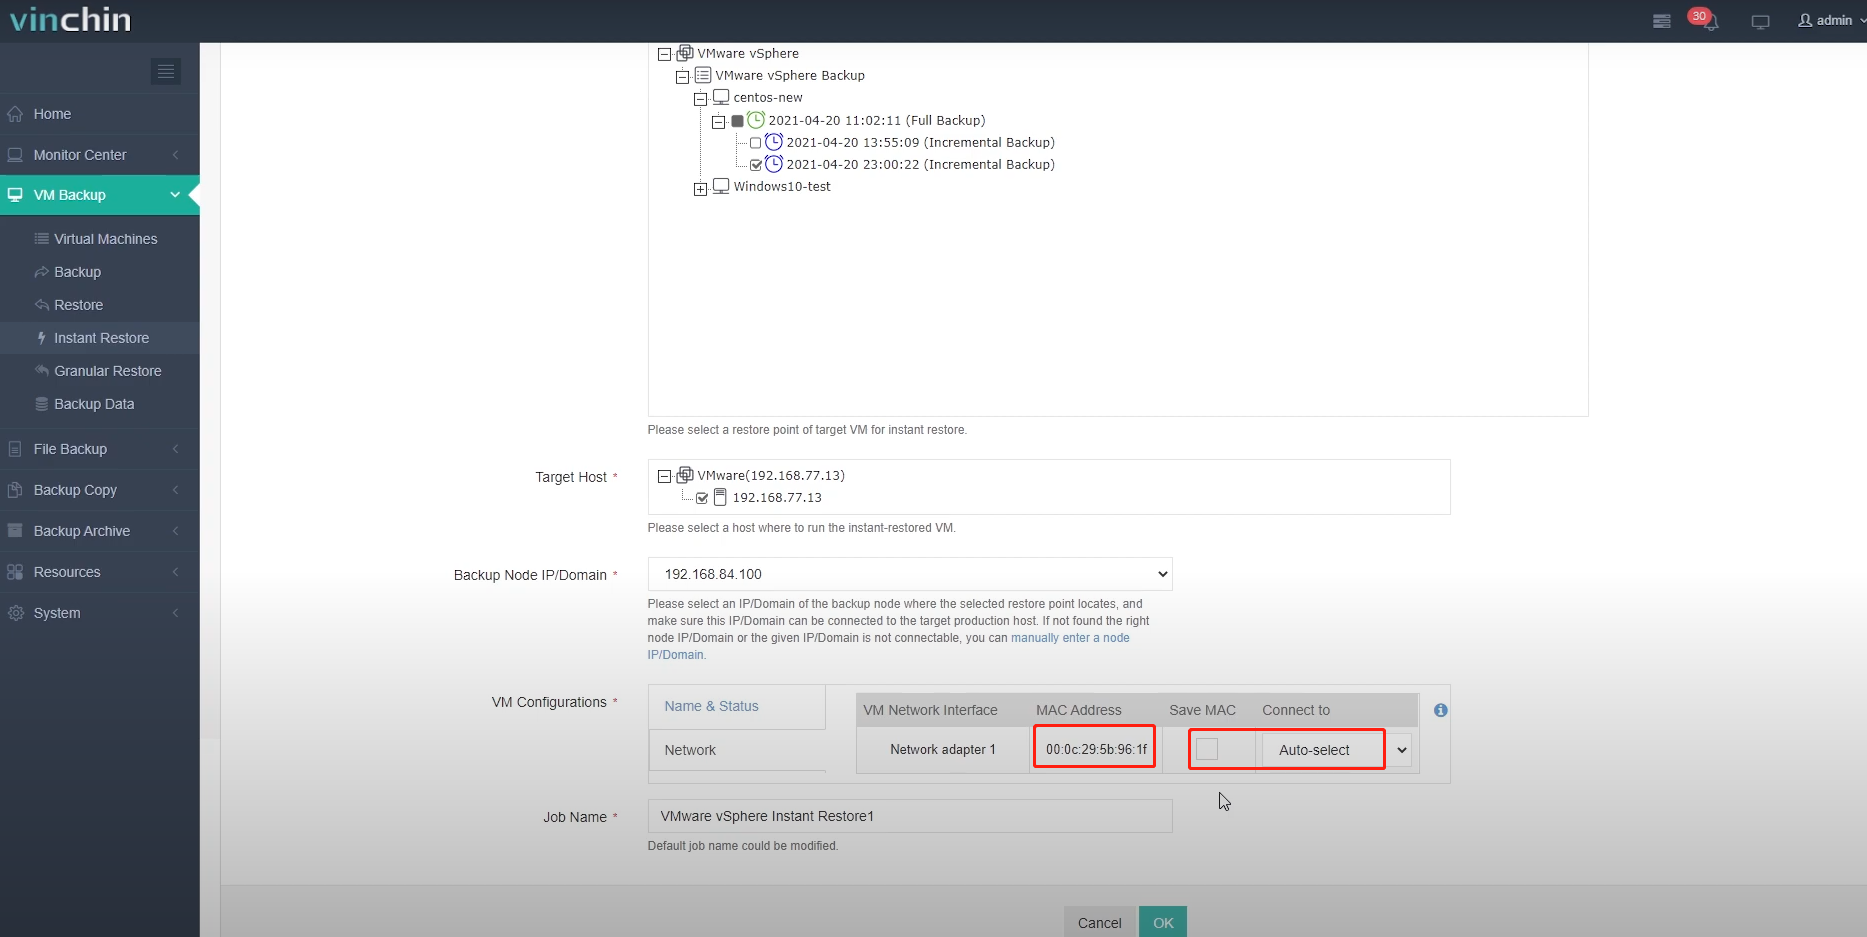The image size is (1867, 937).
Task: Open admin user menu
Action: [x=1830, y=20]
